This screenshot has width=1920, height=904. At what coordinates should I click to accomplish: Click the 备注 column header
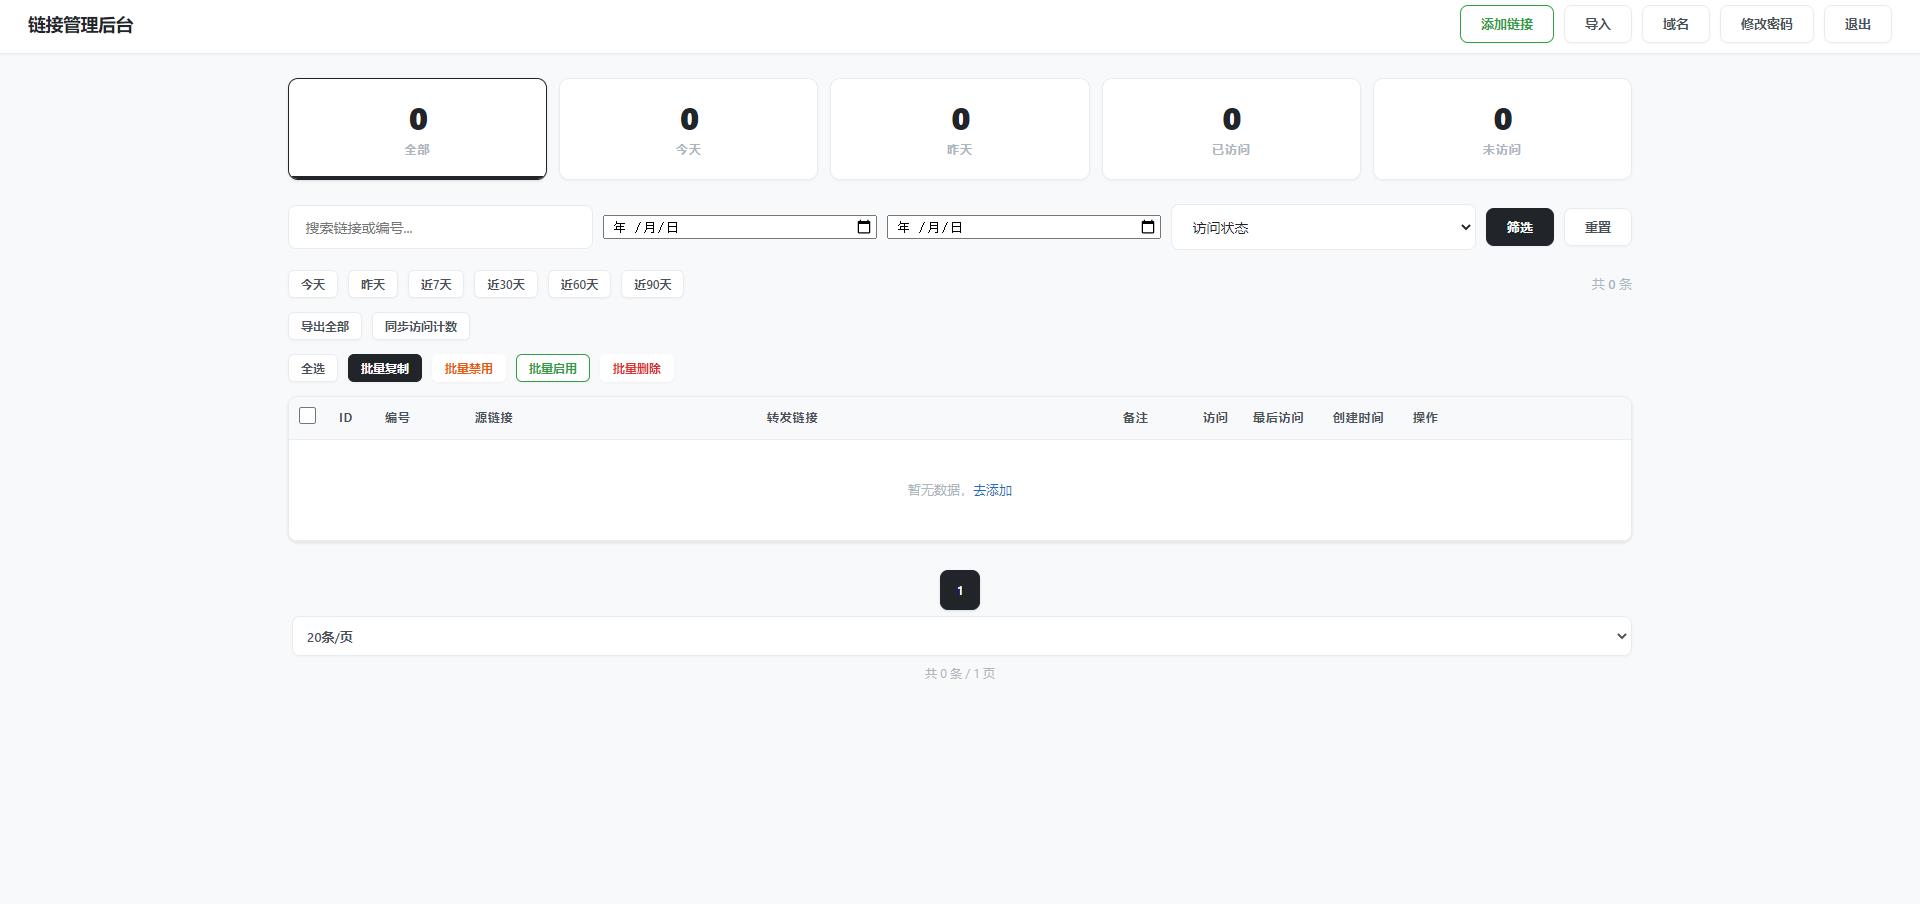point(1135,418)
